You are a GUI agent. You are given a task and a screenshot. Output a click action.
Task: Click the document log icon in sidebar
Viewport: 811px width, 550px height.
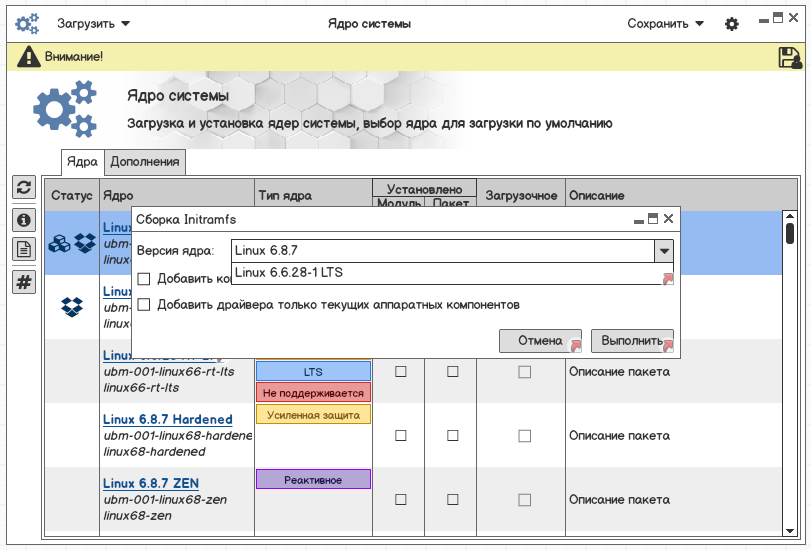pyautogui.click(x=24, y=250)
